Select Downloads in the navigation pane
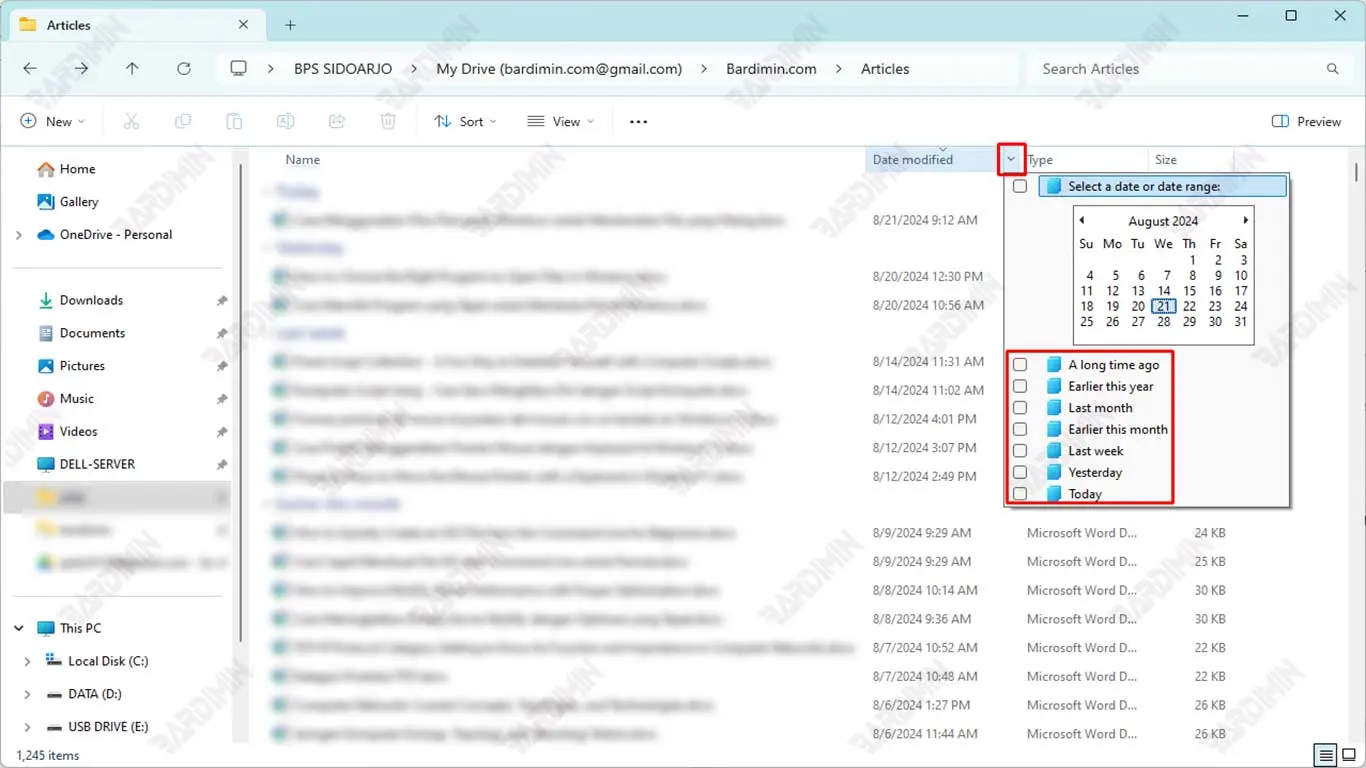The width and height of the screenshot is (1366, 768). click(x=90, y=300)
